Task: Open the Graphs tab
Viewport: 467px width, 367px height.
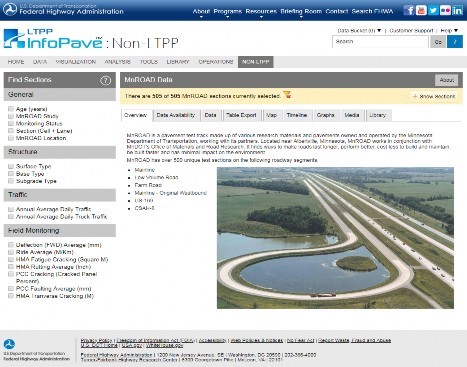Action: pos(326,115)
